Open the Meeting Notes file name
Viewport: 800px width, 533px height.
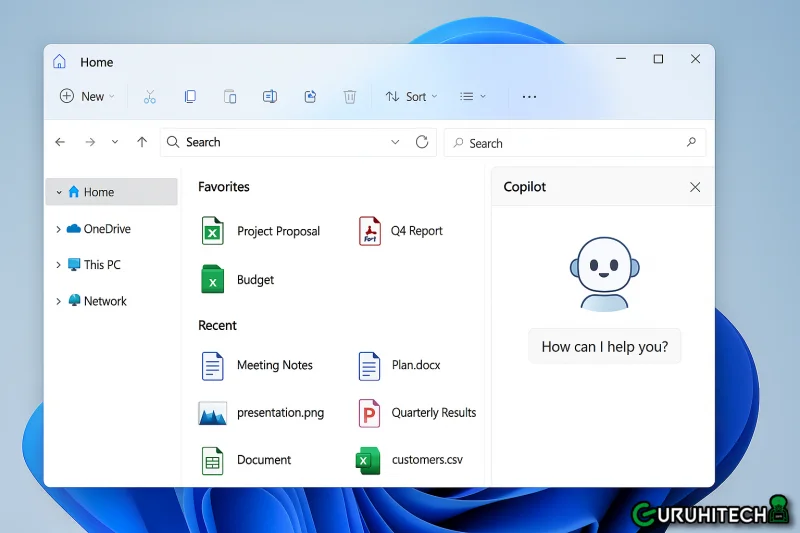pyautogui.click(x=274, y=365)
